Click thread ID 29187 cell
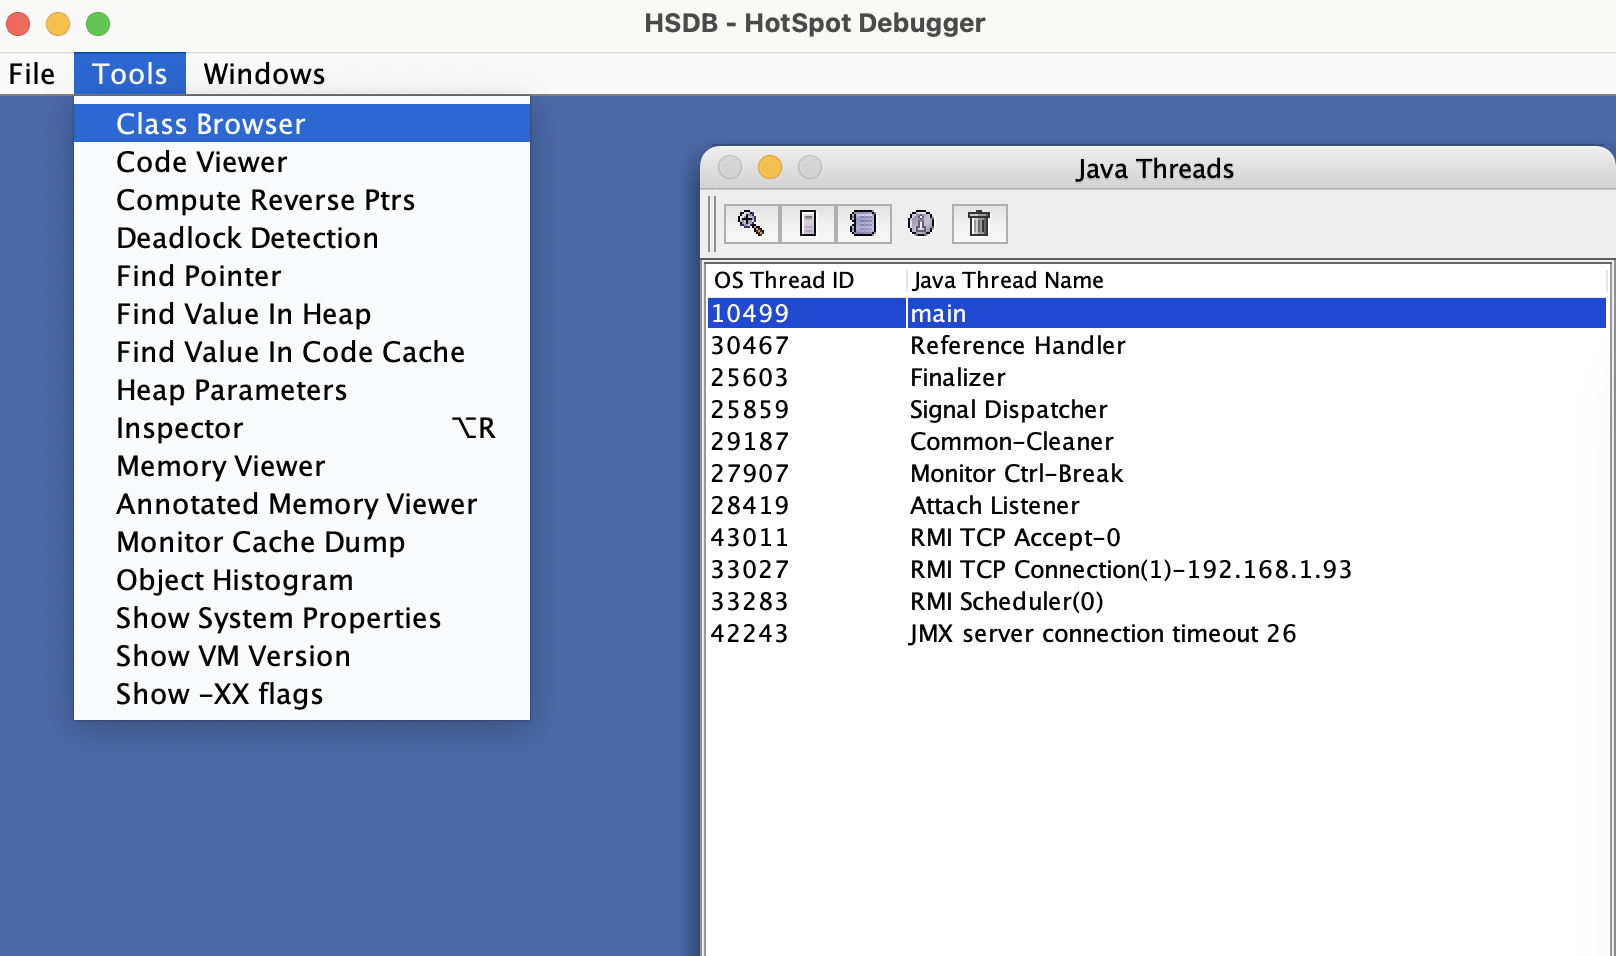The image size is (1616, 956). (807, 441)
